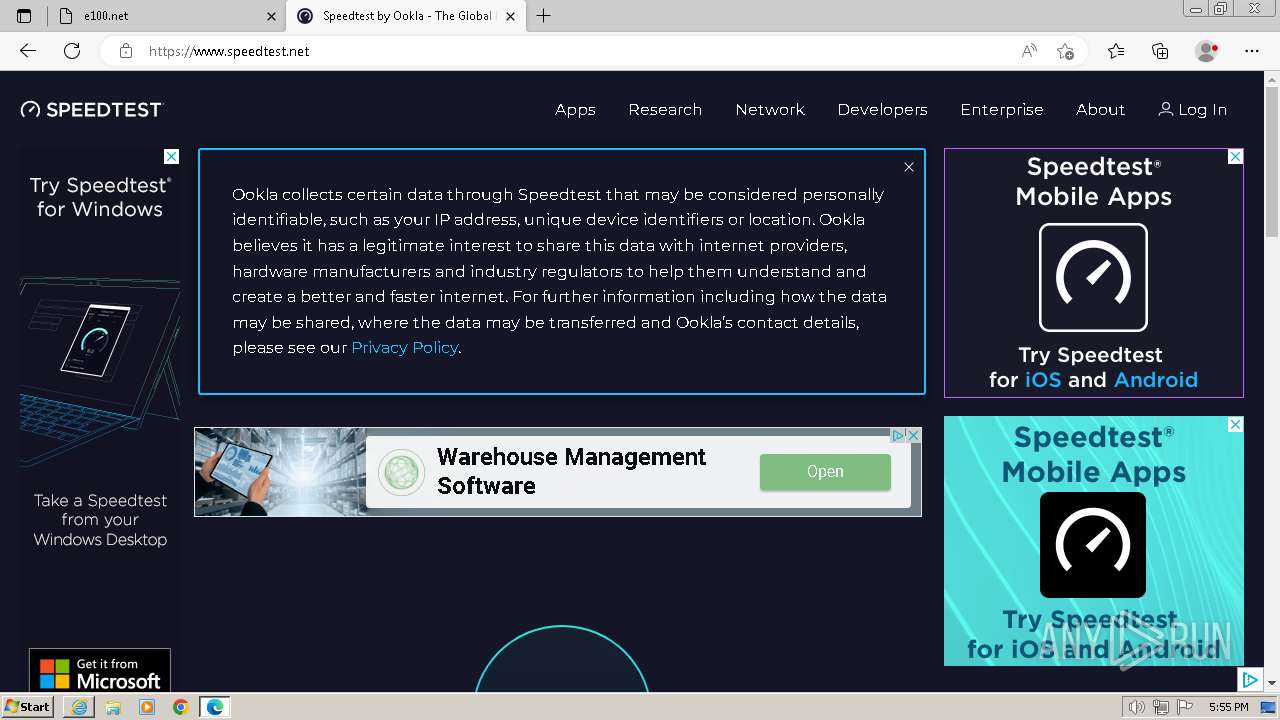Image resolution: width=1280 pixels, height=720 pixels.
Task: Close the Warehouse Management Software ad
Action: (x=913, y=435)
